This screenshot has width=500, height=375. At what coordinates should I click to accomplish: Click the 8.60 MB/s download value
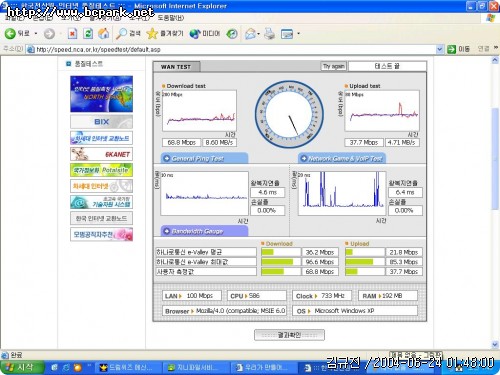(x=219, y=142)
